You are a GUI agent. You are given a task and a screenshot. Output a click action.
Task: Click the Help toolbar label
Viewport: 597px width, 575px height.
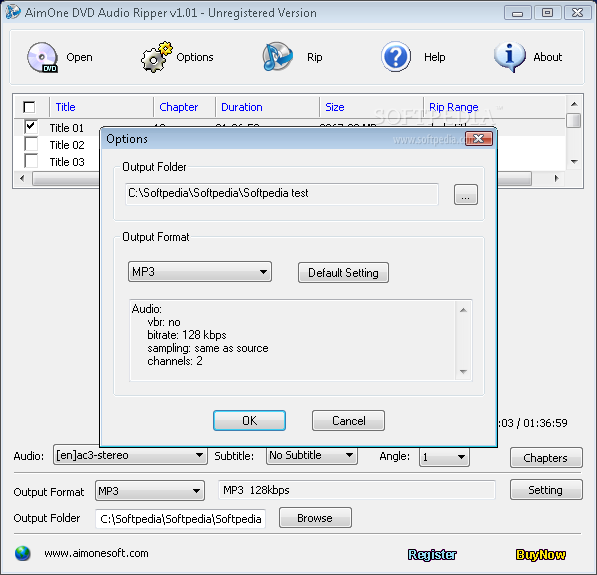pos(434,57)
